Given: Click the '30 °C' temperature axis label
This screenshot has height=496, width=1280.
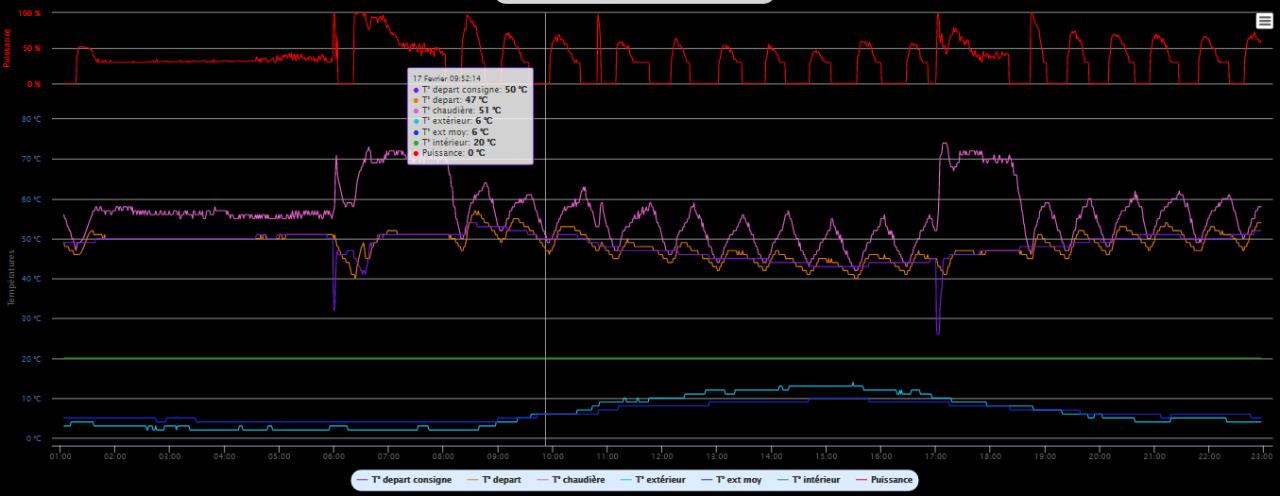Looking at the screenshot, I should tap(32, 319).
